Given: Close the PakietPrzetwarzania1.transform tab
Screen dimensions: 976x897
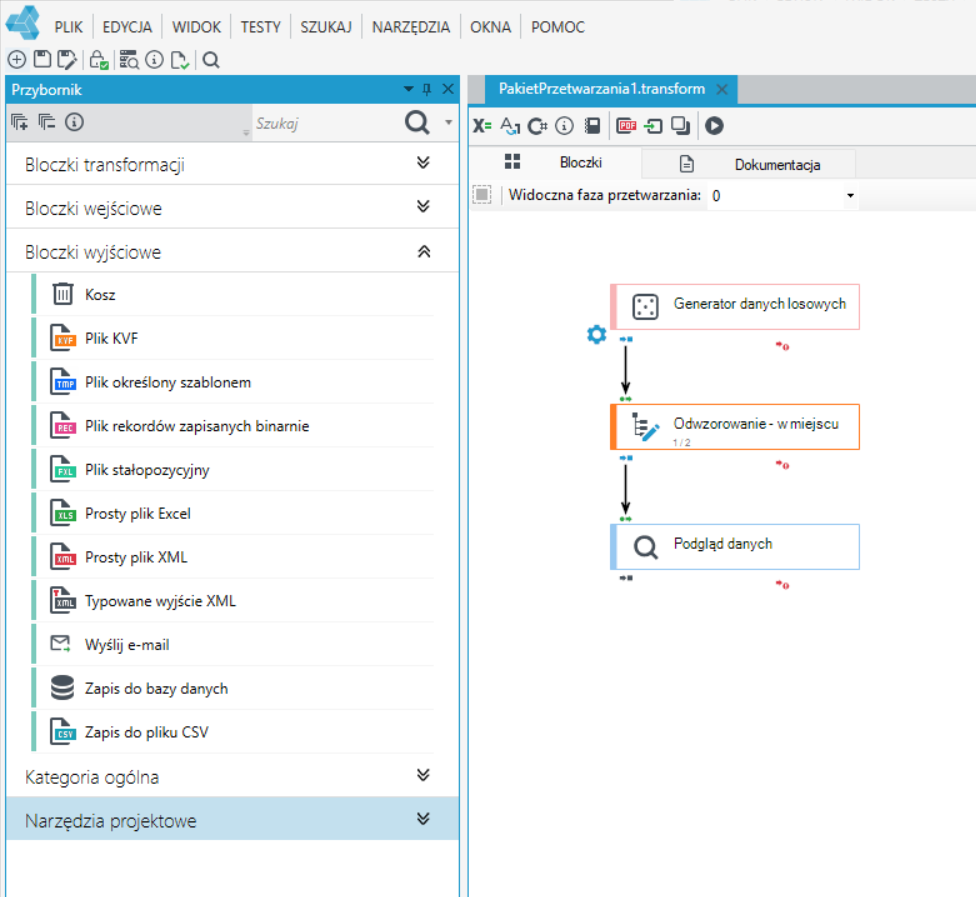Looking at the screenshot, I should click(x=722, y=90).
